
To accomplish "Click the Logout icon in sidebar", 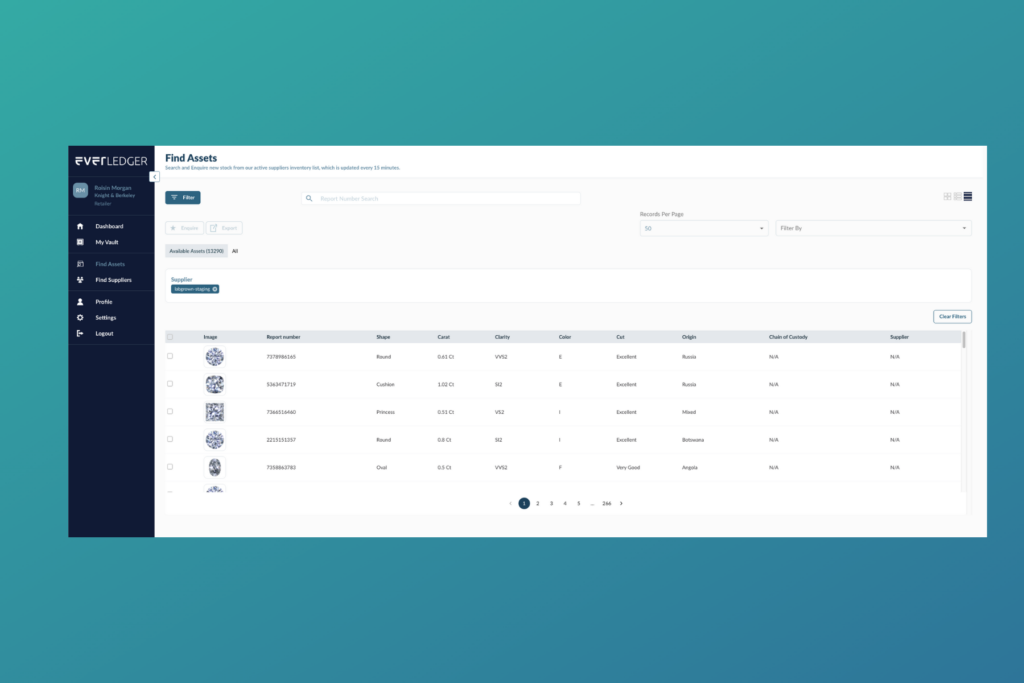I will pyautogui.click(x=80, y=333).
